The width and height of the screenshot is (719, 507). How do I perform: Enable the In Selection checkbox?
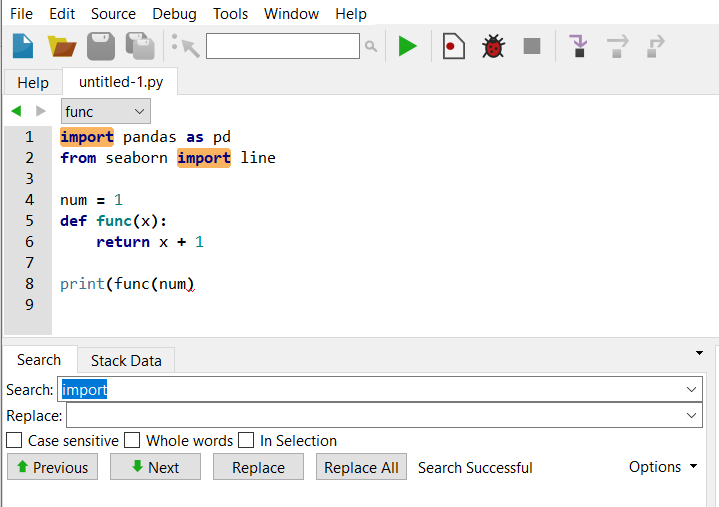(246, 440)
